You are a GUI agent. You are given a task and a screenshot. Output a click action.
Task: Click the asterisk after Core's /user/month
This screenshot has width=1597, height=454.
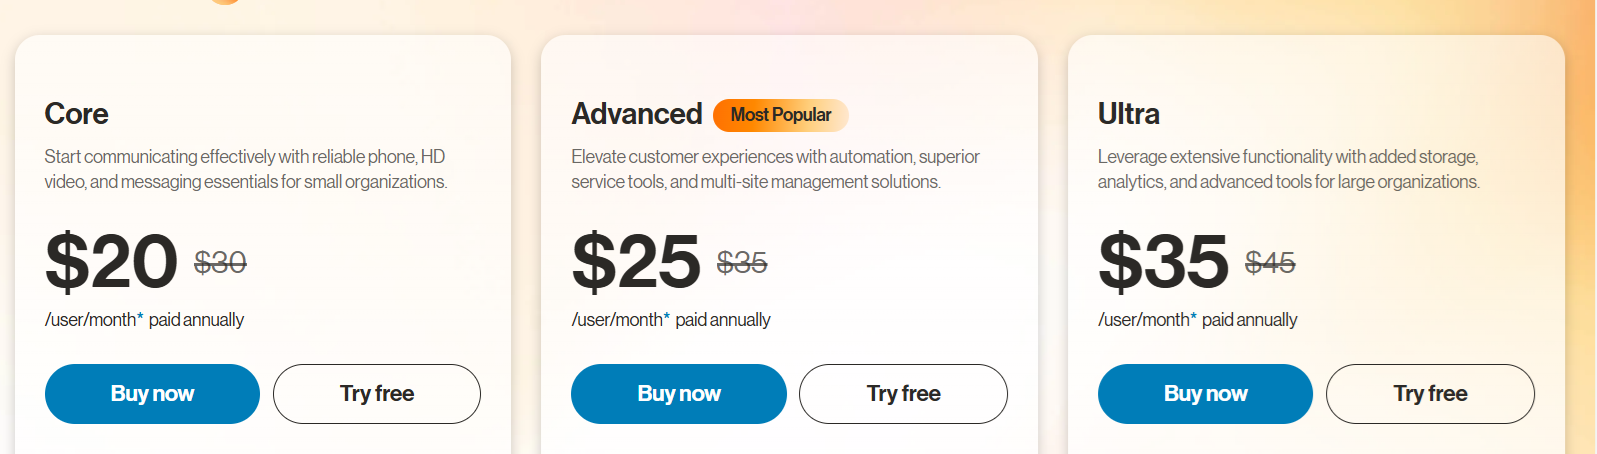pyautogui.click(x=140, y=317)
